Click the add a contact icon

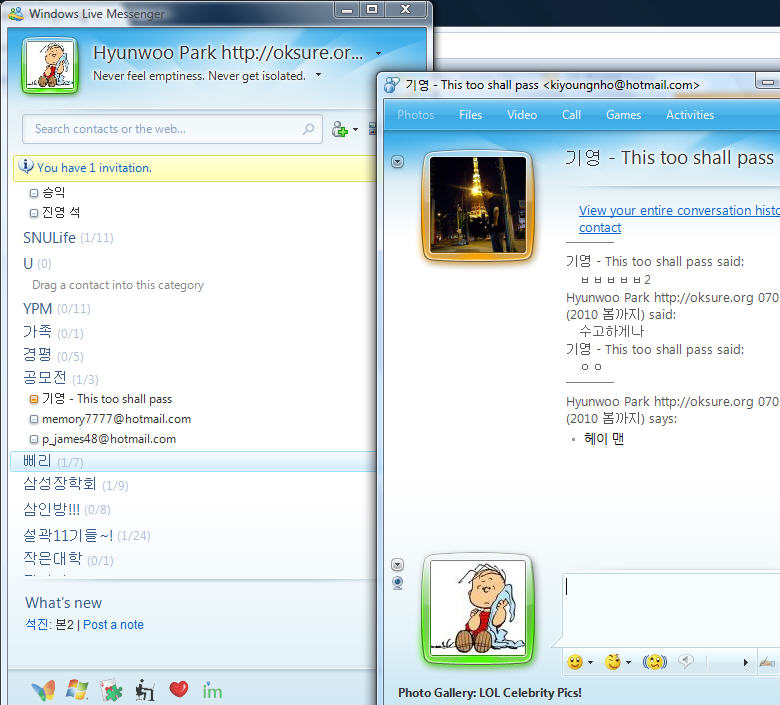coord(340,129)
